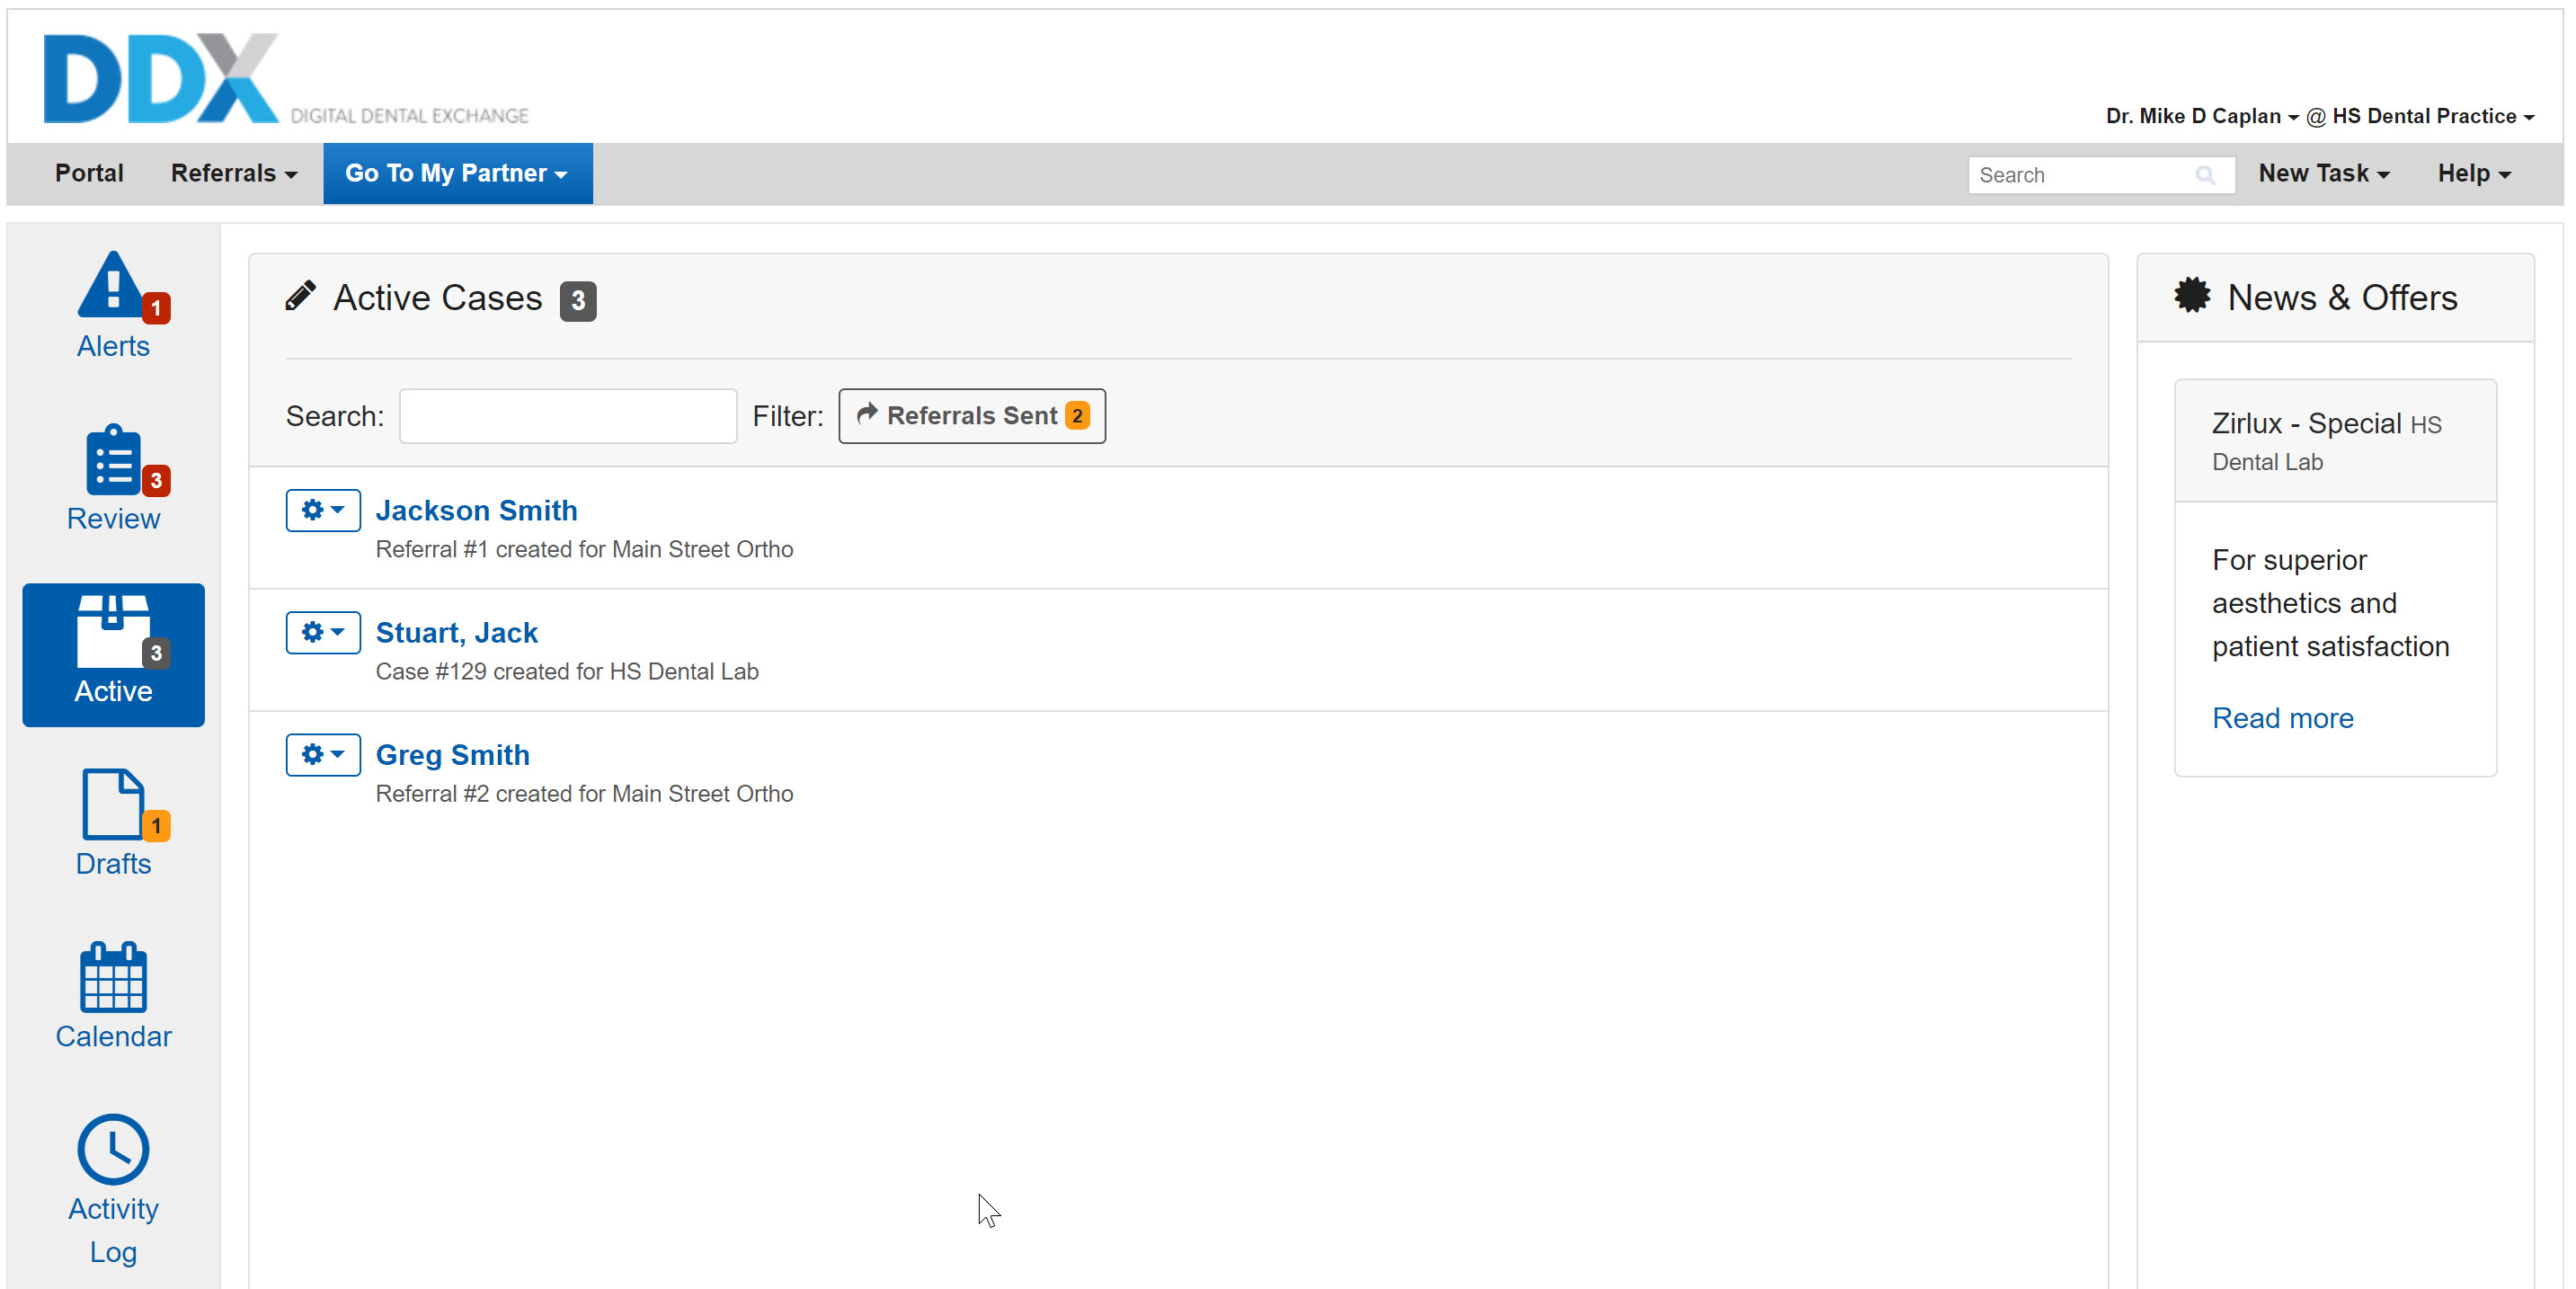Screen dimensions: 2576x1289
Task: Click the Read more link
Action: coord(2282,717)
